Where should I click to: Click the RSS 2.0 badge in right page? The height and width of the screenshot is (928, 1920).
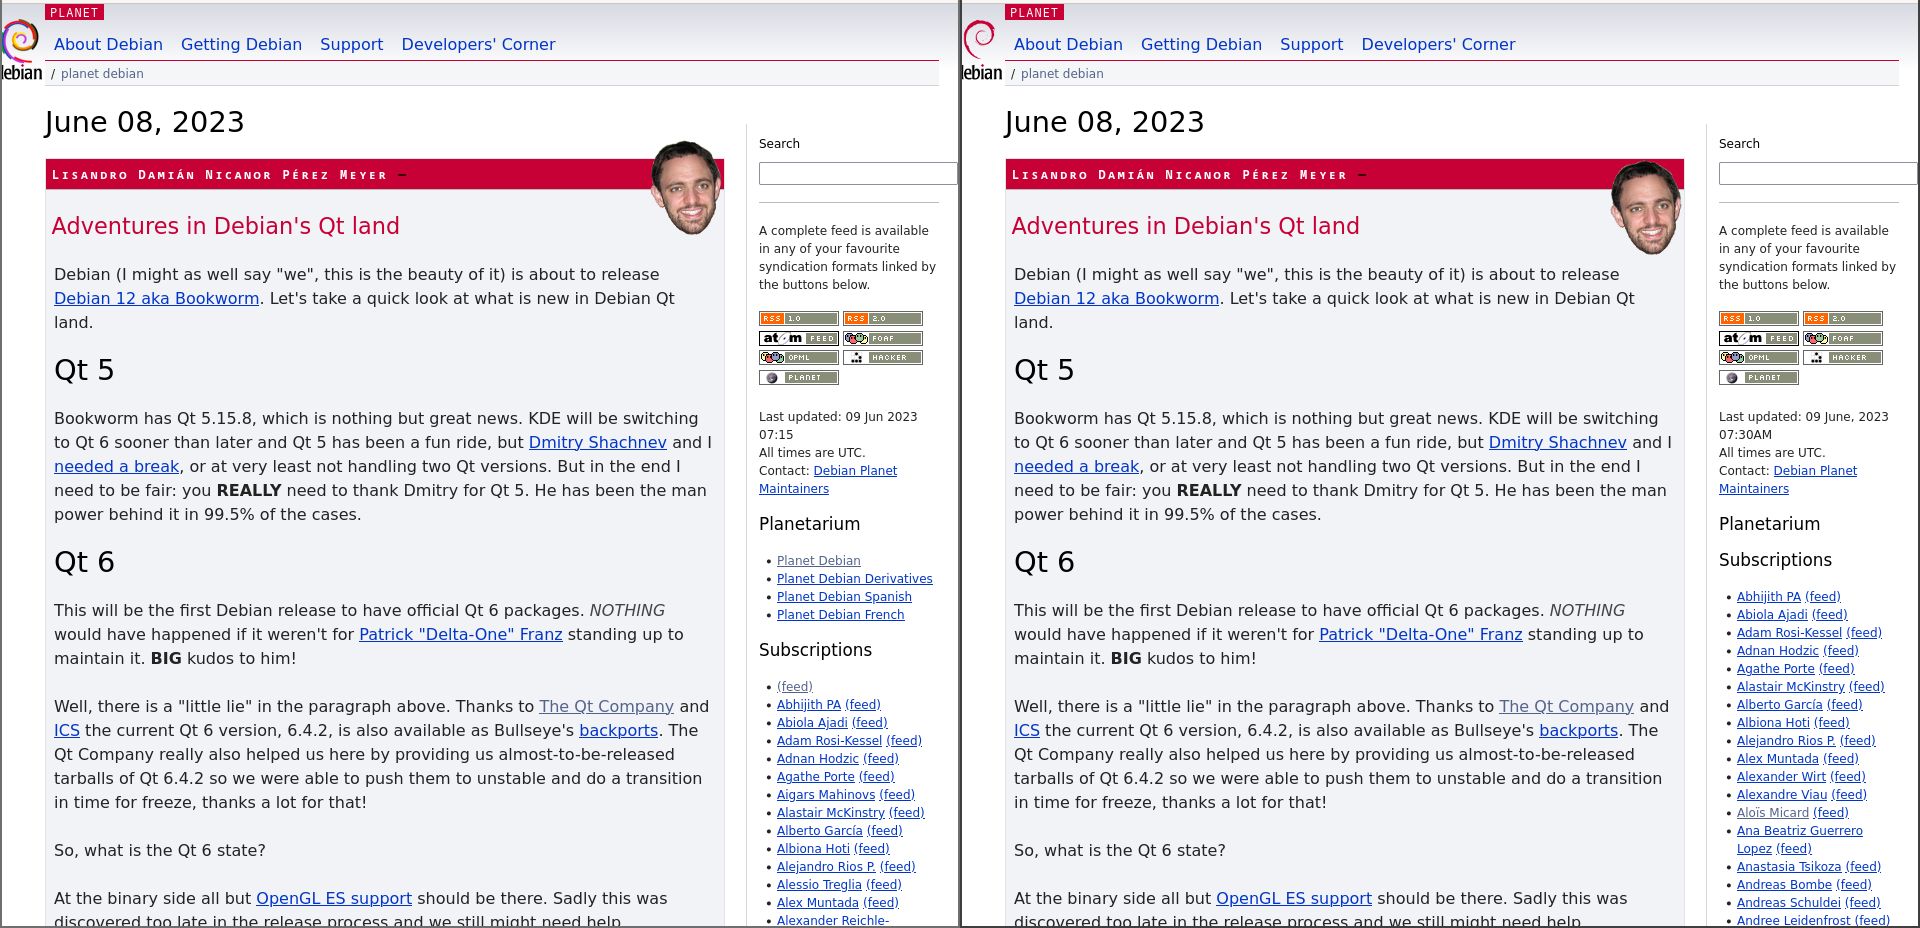point(1842,319)
